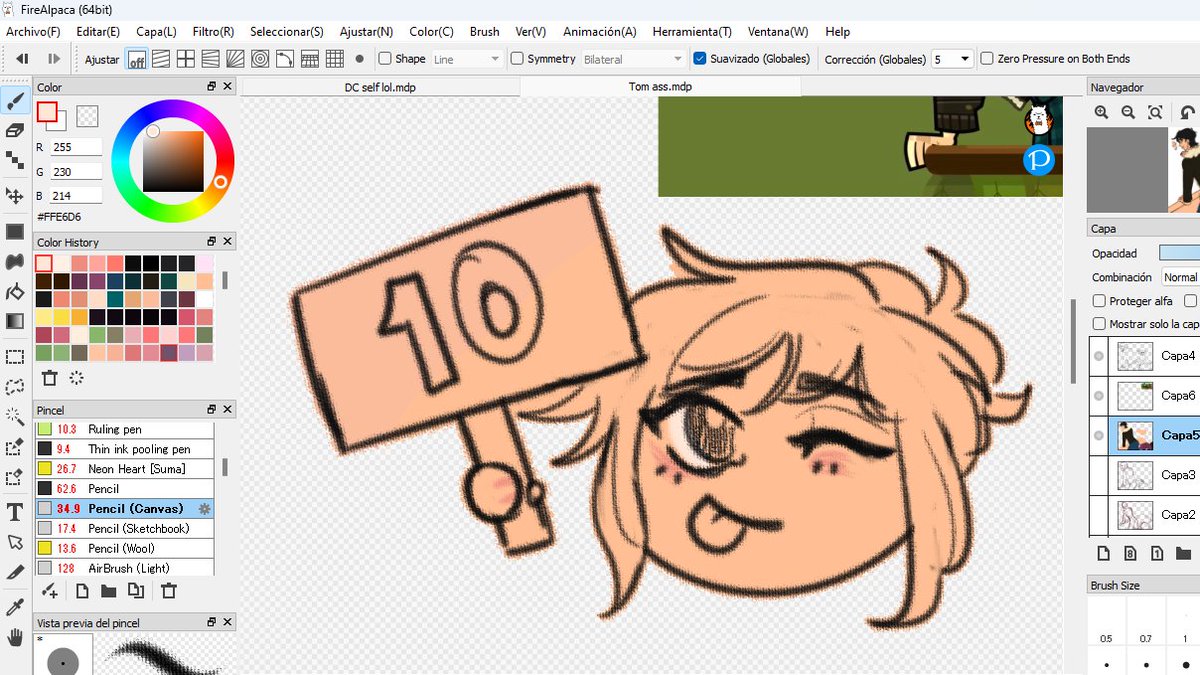This screenshot has width=1200, height=675.
Task: Enable the Symmetry checkbox
Action: (517, 59)
